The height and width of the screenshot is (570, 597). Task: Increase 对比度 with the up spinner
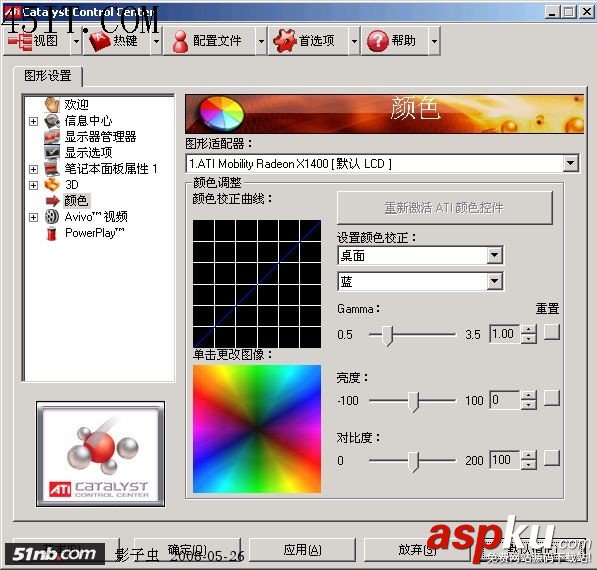pos(528,455)
